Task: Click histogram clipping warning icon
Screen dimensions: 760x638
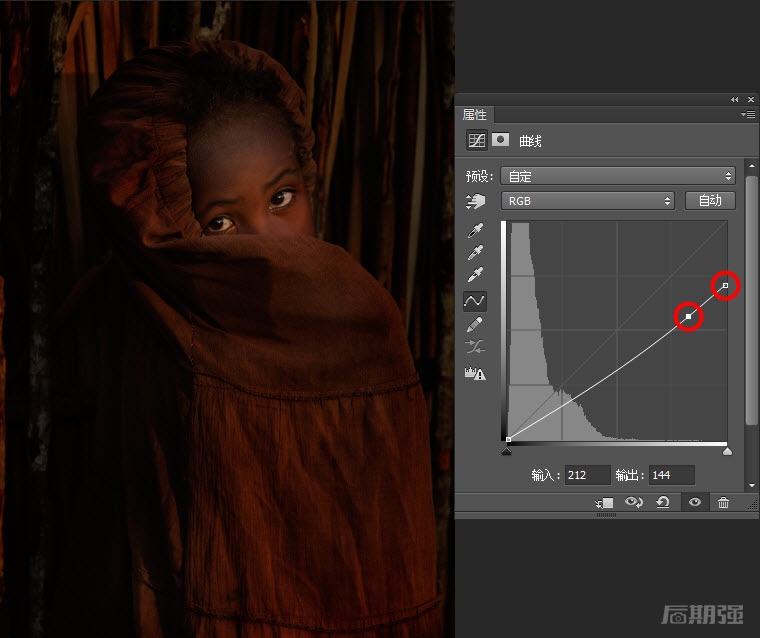Action: [x=475, y=373]
